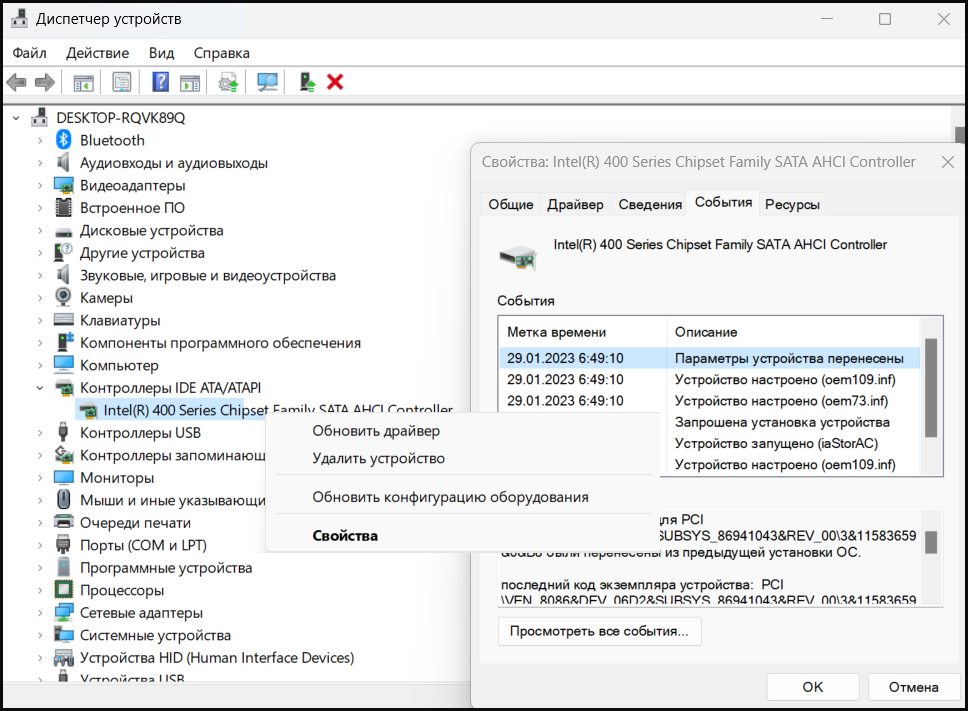
Task: Expand Аудиовходы и аудиовыходы chevron
Action: pyautogui.click(x=40, y=163)
